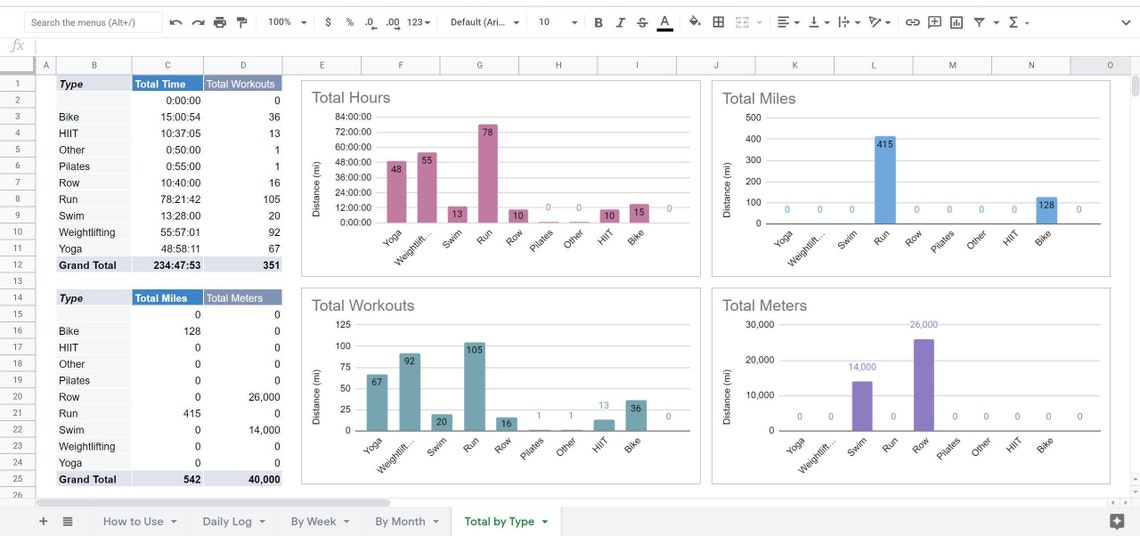Click the Total Meters chart title

pos(764,305)
